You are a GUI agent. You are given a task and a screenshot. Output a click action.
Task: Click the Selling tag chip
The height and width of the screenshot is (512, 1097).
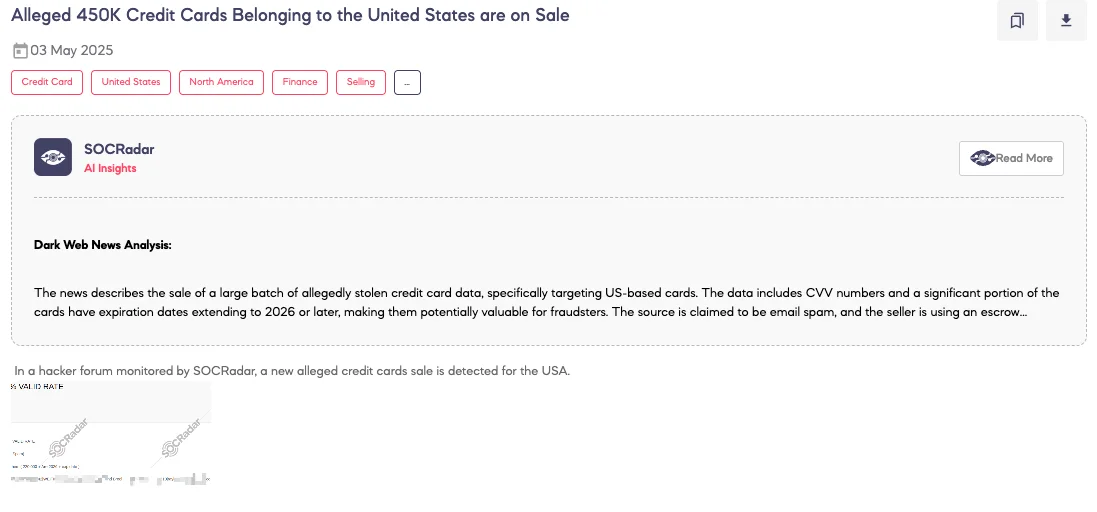pos(361,83)
